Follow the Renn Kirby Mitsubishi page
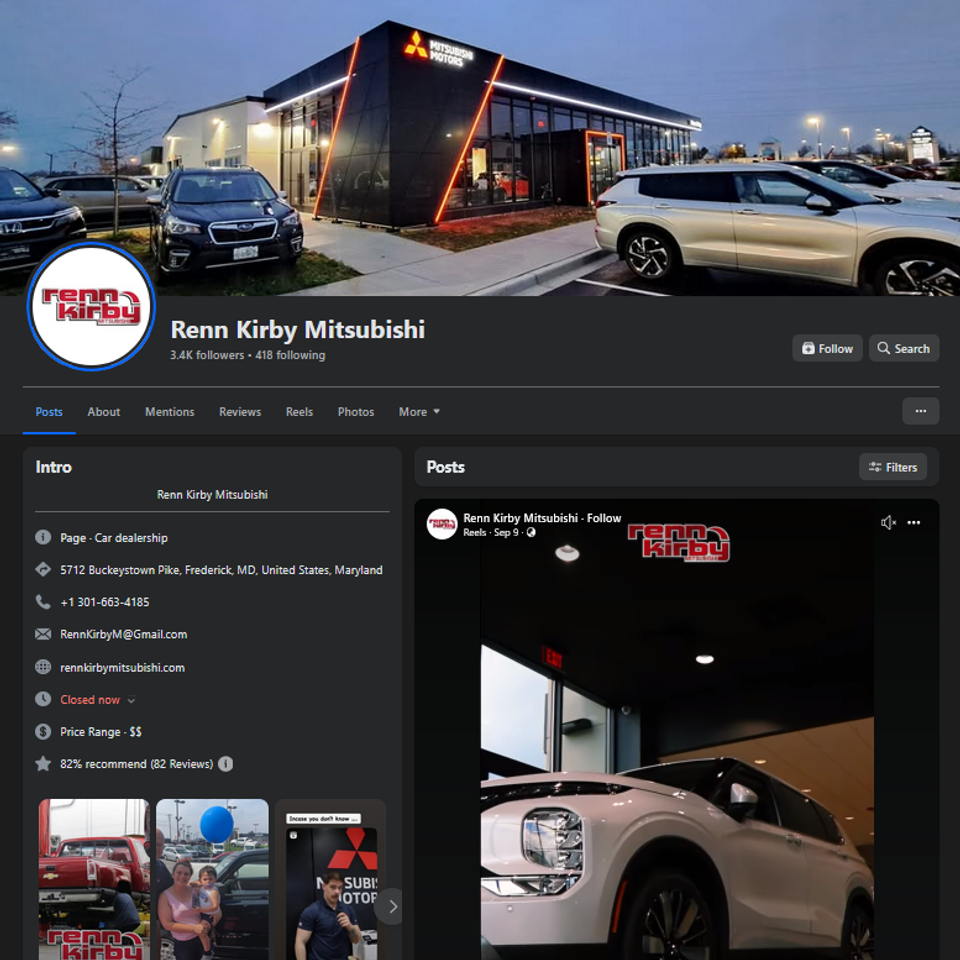Viewport: 960px width, 960px height. [x=827, y=348]
